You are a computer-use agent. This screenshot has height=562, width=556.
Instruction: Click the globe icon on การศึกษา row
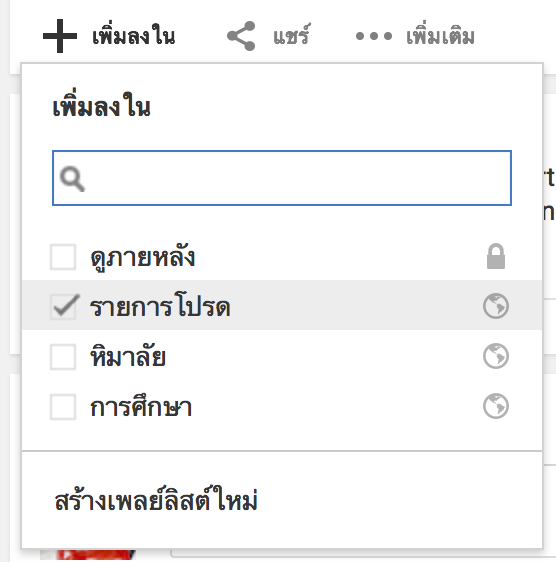point(496,406)
